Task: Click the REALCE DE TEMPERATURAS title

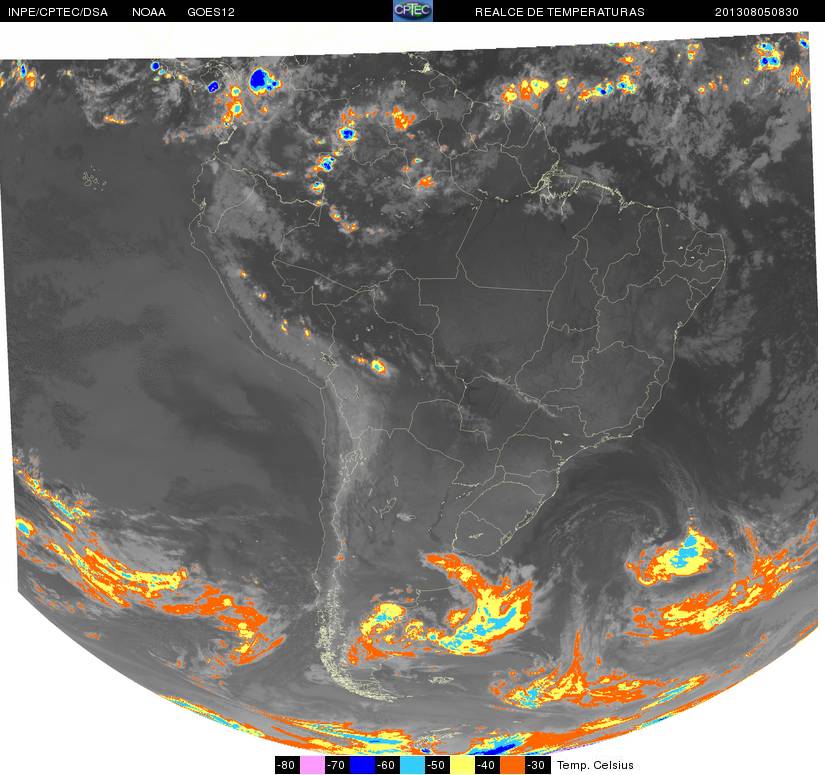Action: (x=560, y=12)
